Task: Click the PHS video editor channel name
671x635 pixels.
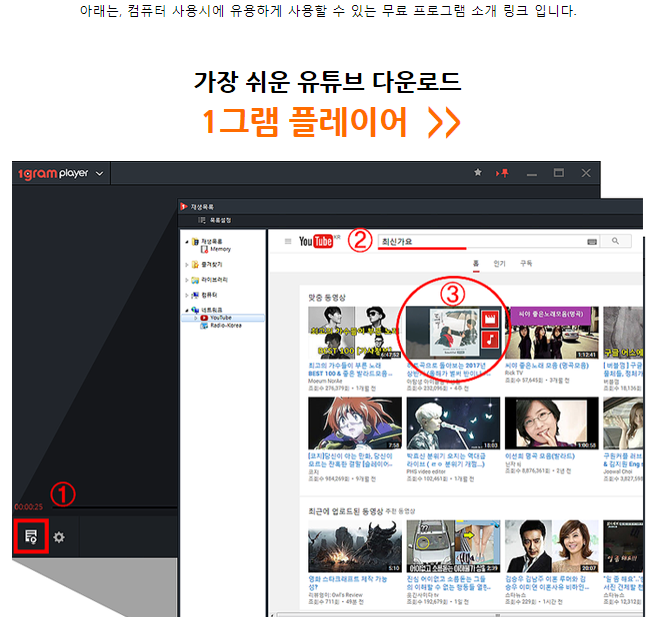Action: coord(426,472)
